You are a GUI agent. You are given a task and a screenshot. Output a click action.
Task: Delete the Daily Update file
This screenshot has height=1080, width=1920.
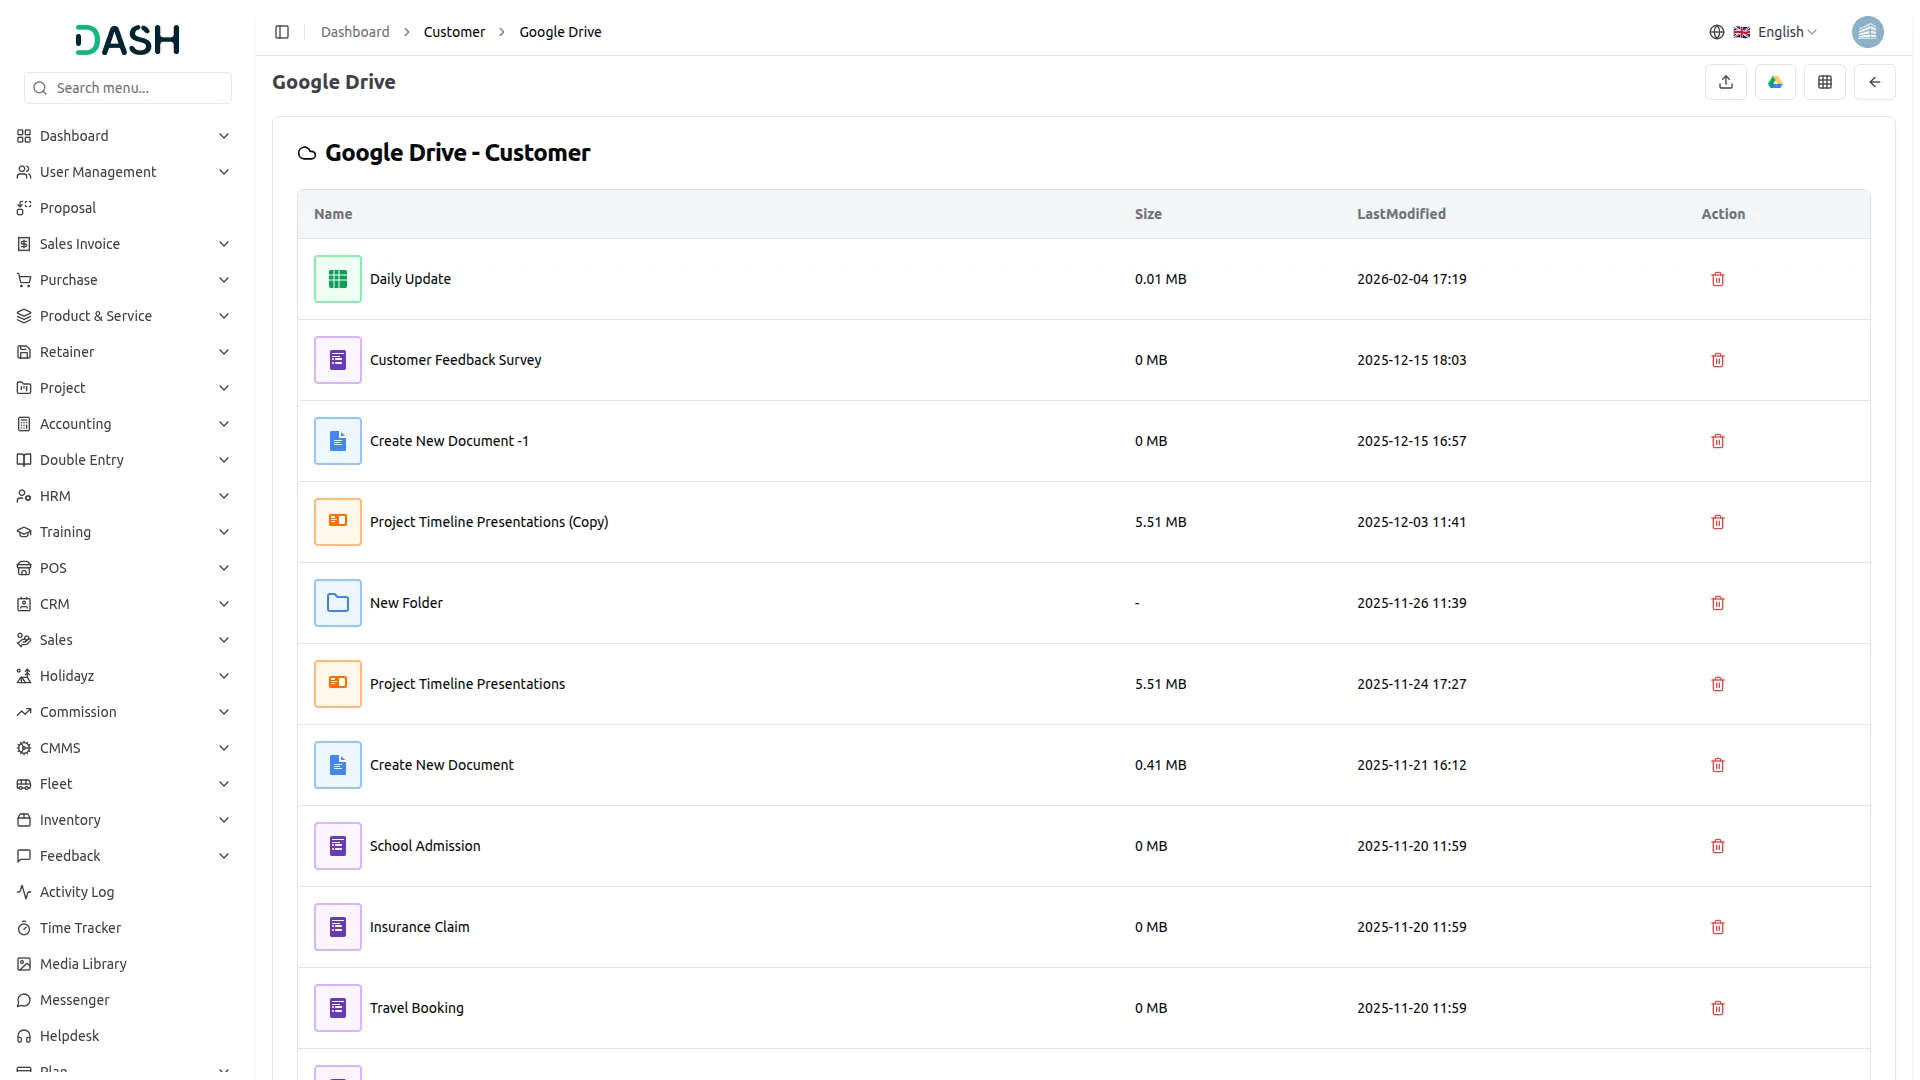pos(1718,279)
